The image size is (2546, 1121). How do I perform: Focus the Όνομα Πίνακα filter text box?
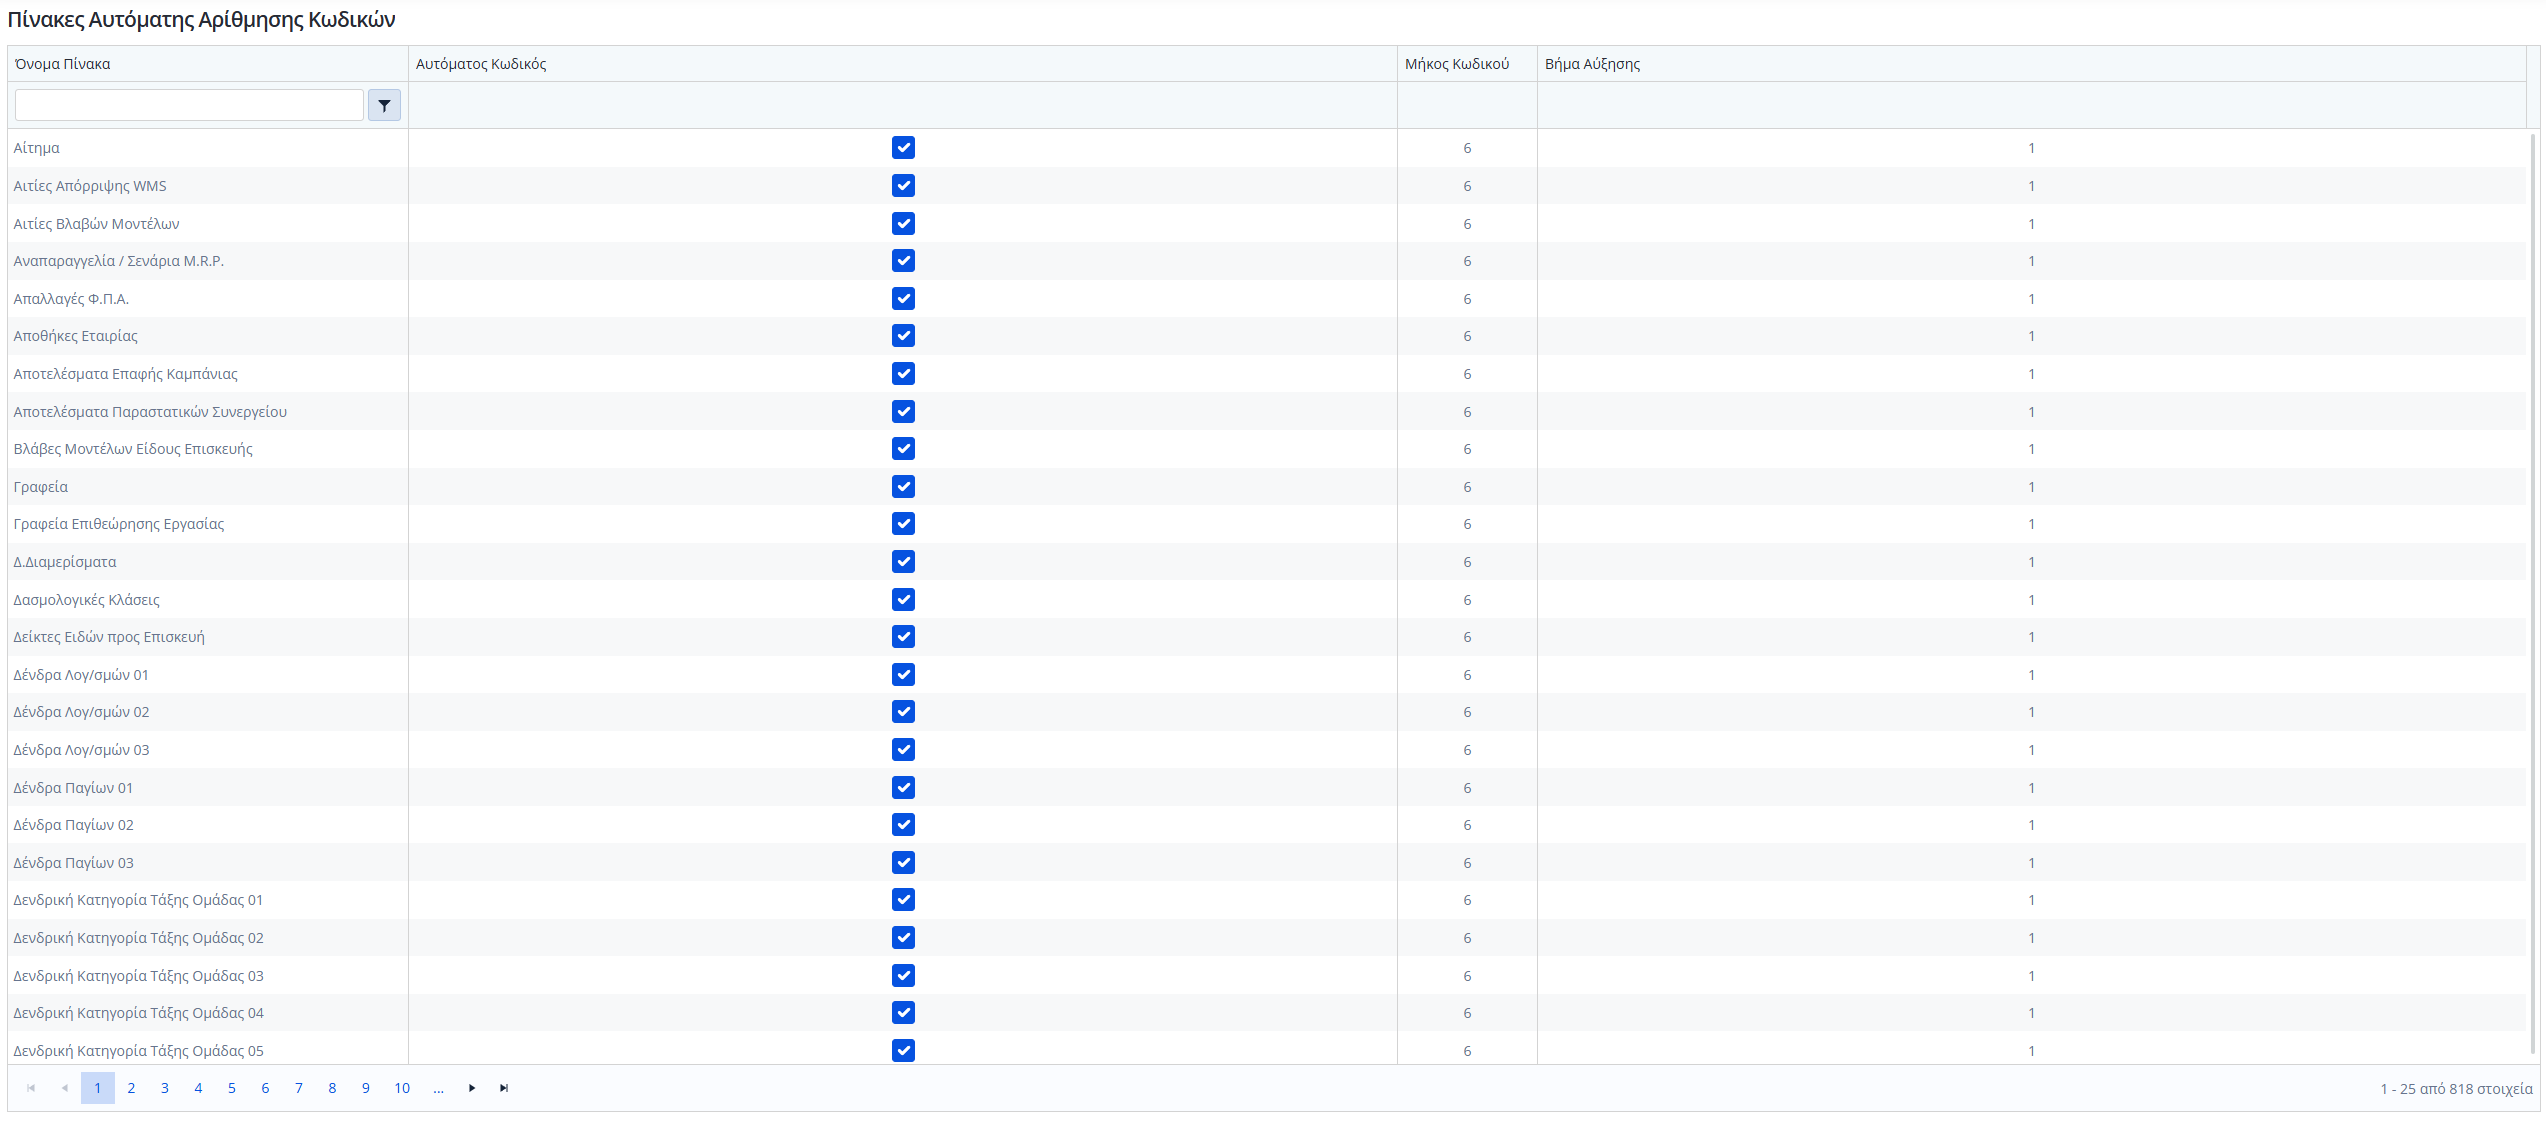189,105
